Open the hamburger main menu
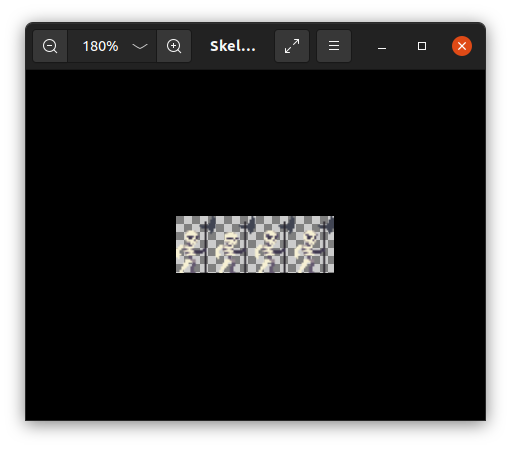 click(334, 46)
